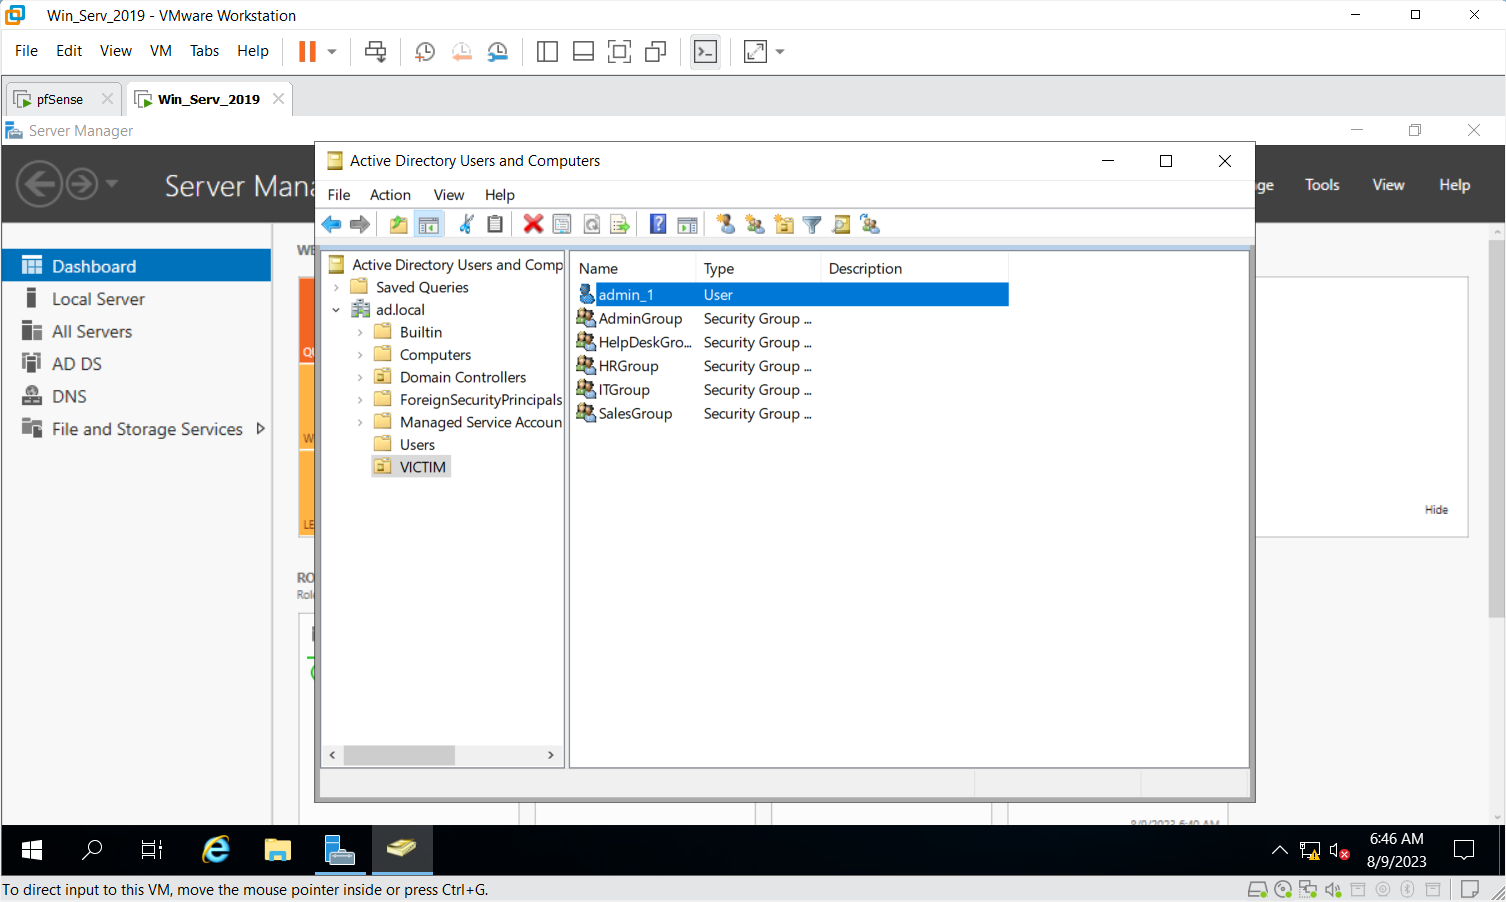1506x902 pixels.
Task: Add selected objects to a group icon
Action: pyautogui.click(x=870, y=224)
